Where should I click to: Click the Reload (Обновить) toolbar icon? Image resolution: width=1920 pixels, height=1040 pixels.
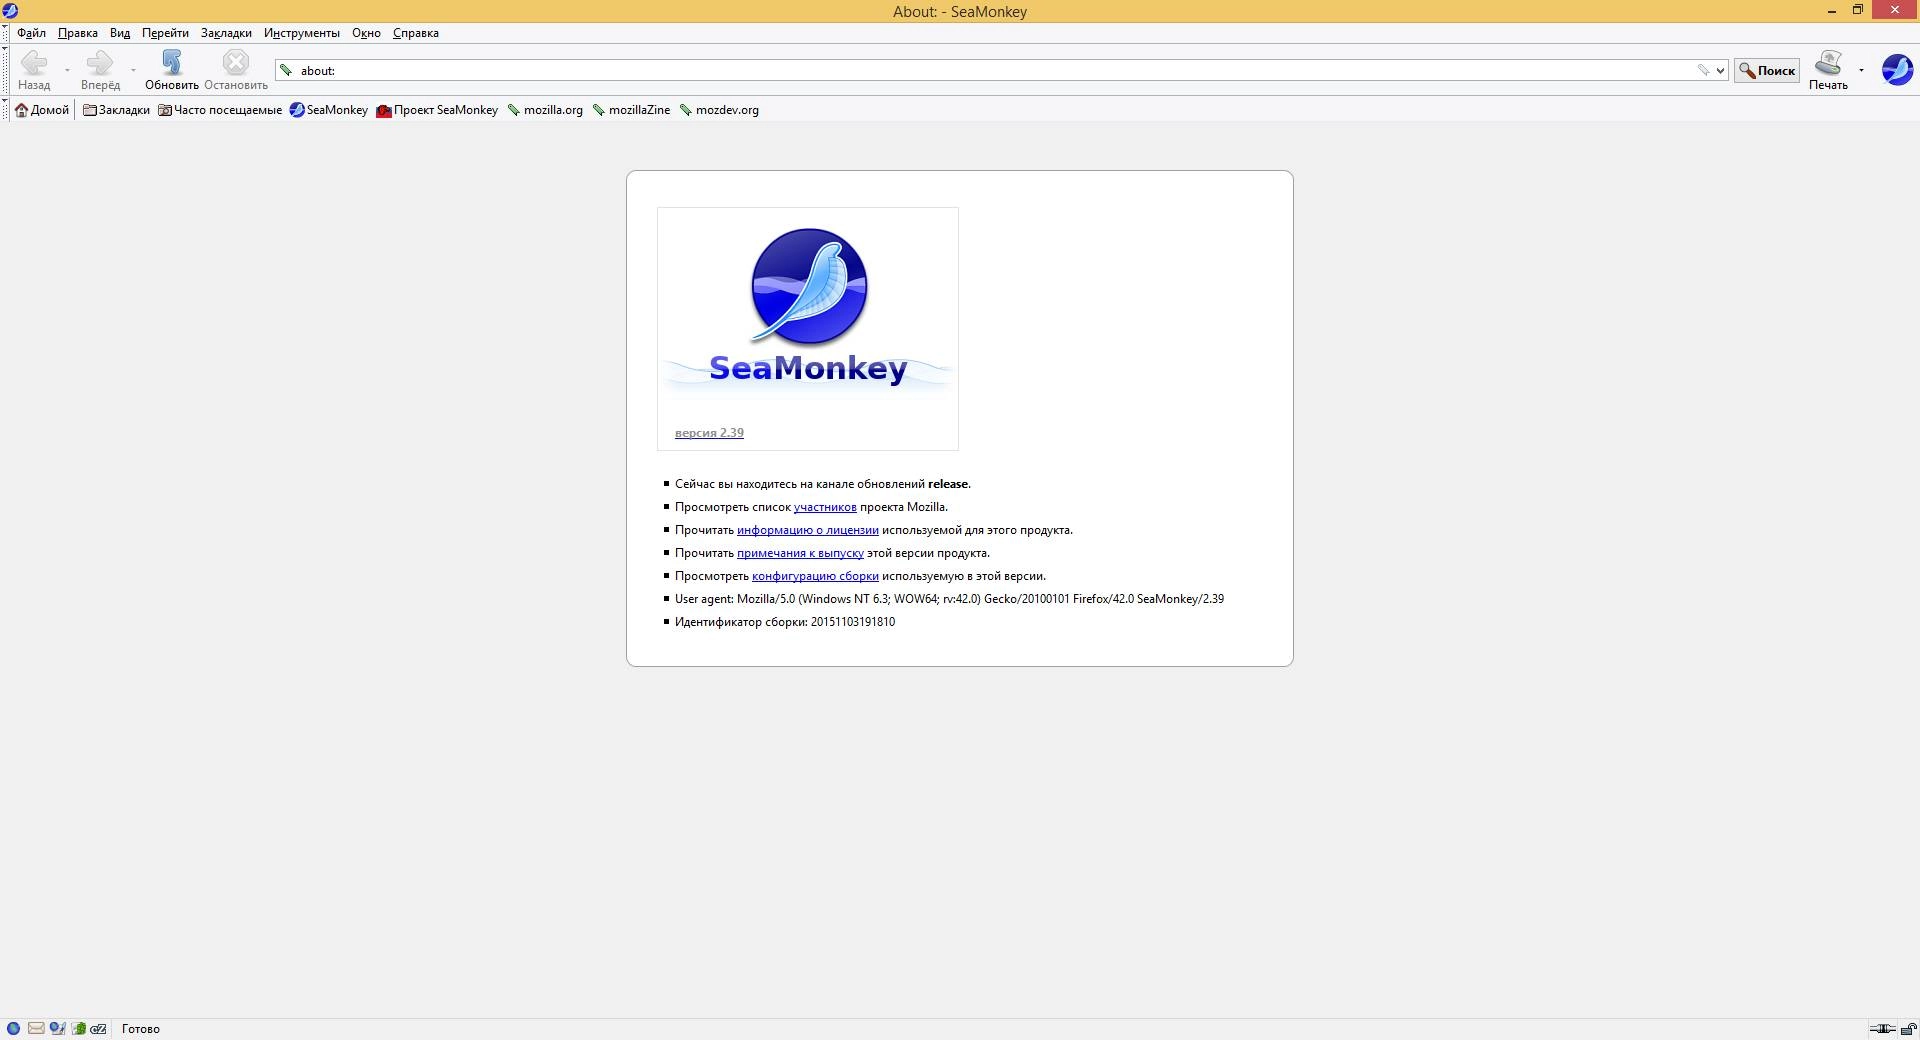pyautogui.click(x=172, y=63)
